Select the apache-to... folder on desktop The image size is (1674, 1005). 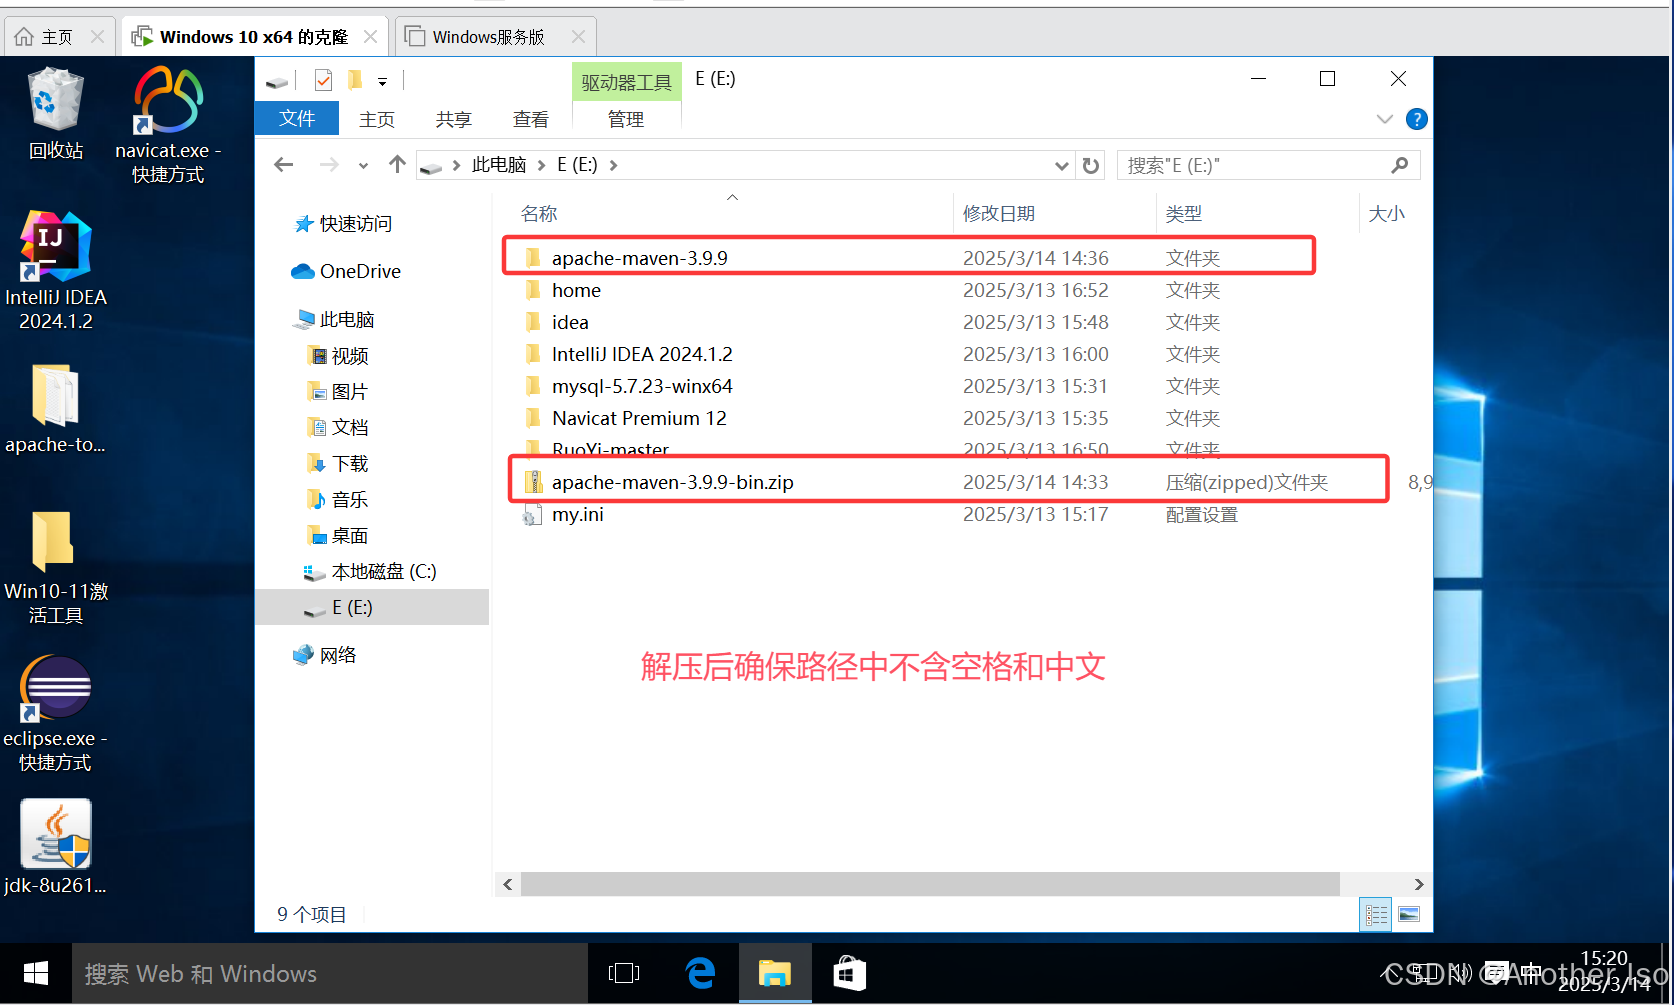coord(55,410)
